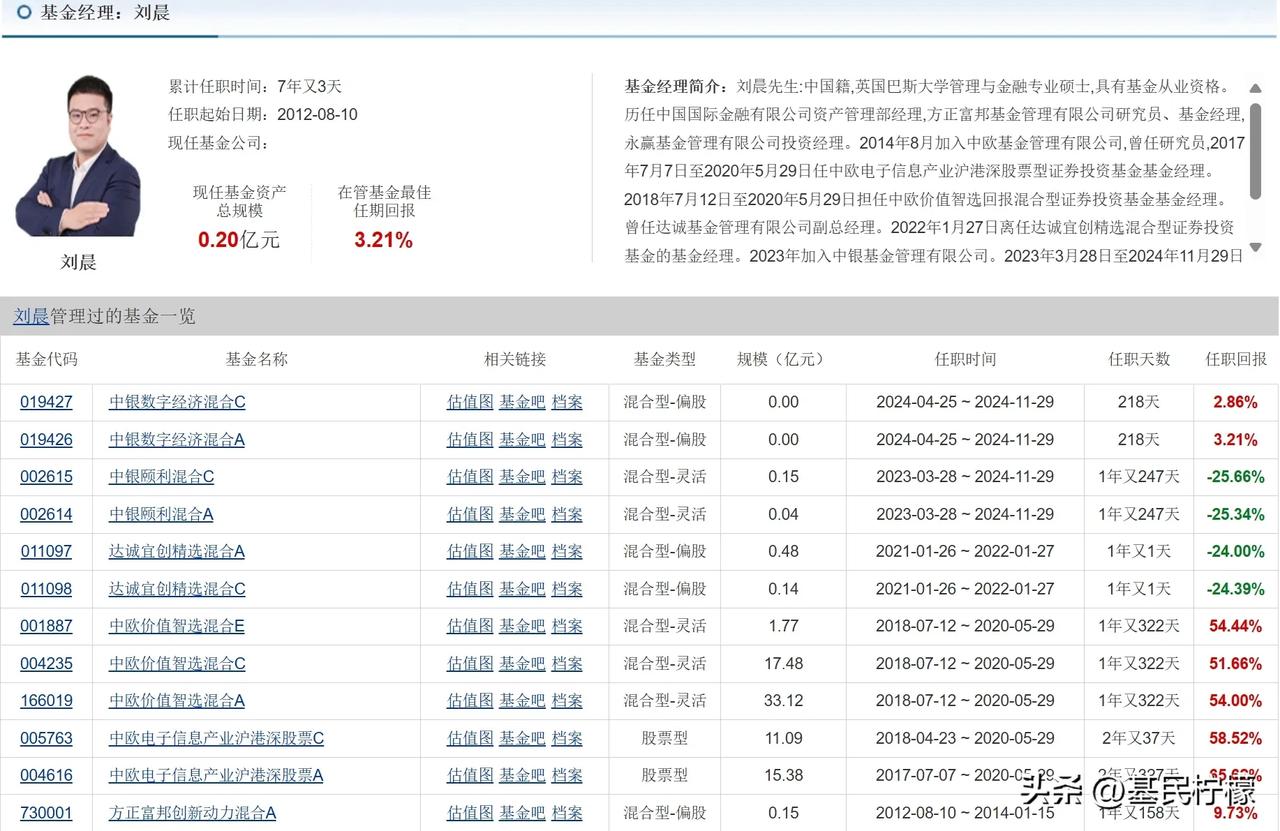Click the 任职回报 column header

click(x=1236, y=359)
